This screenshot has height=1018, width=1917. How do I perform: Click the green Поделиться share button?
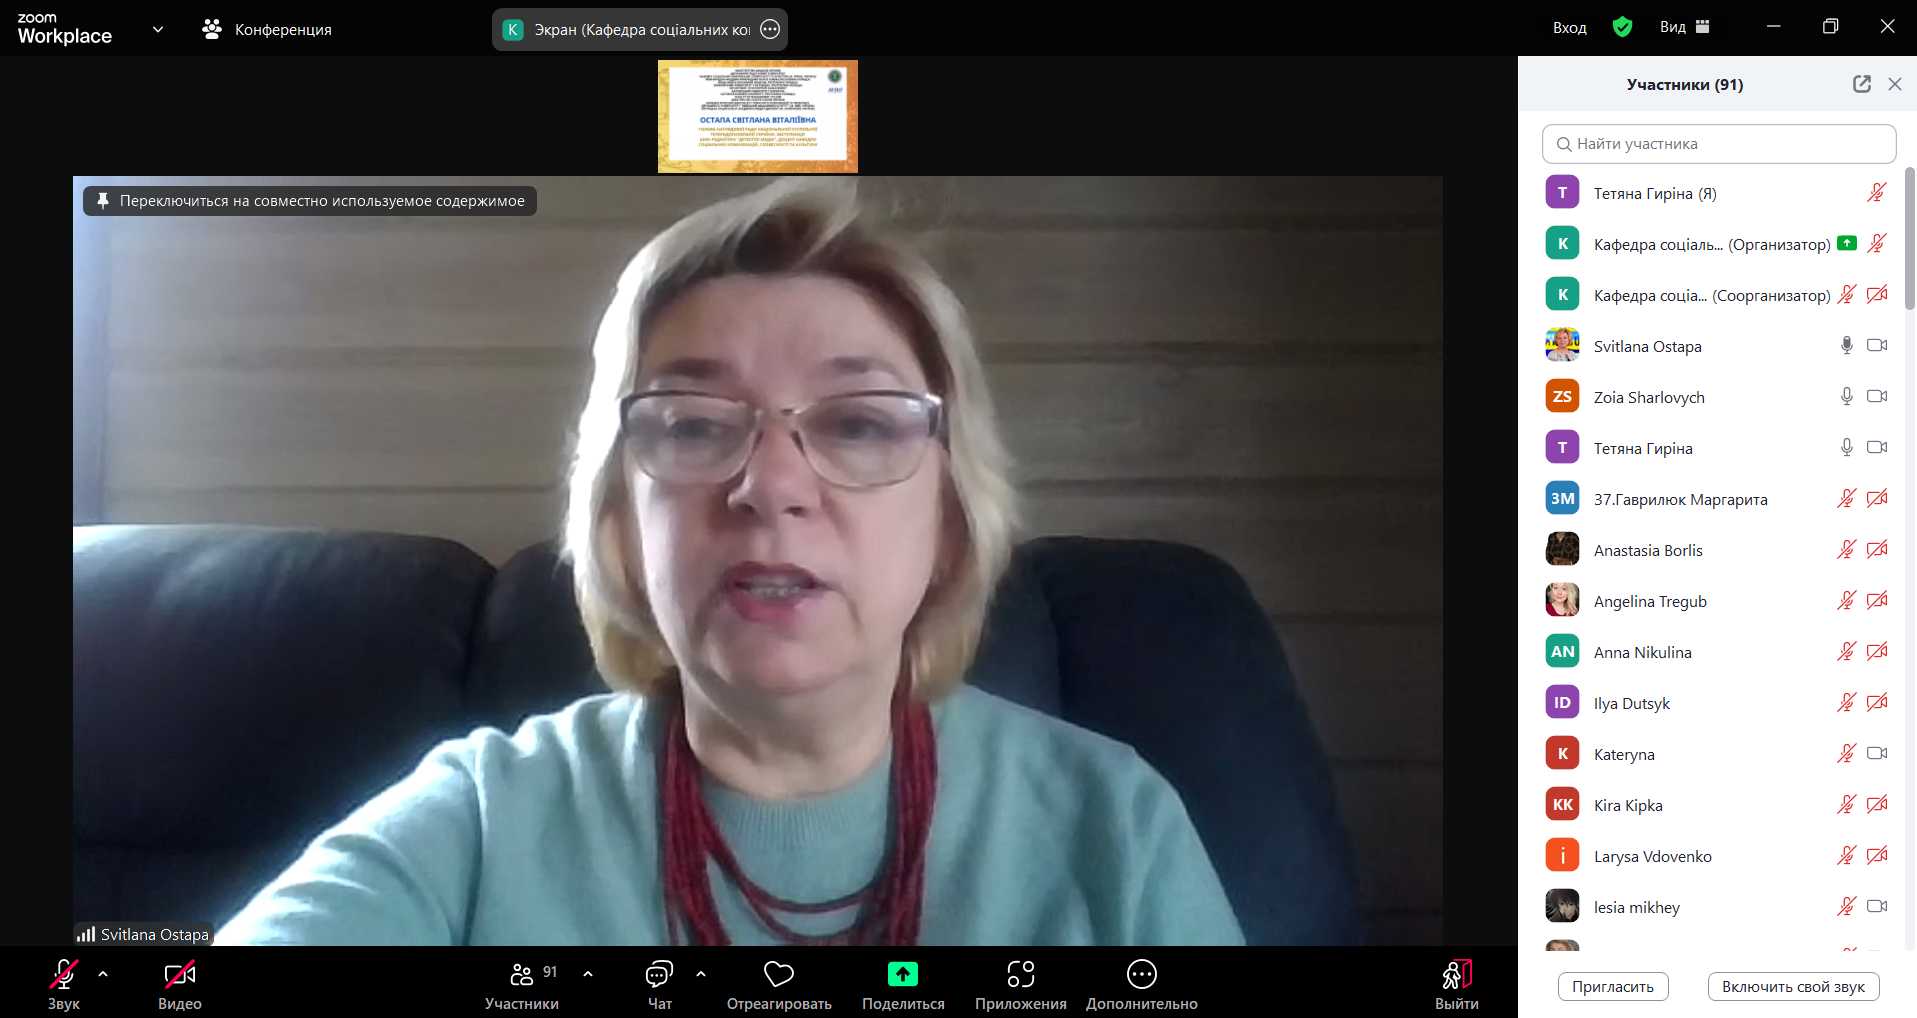coord(903,984)
